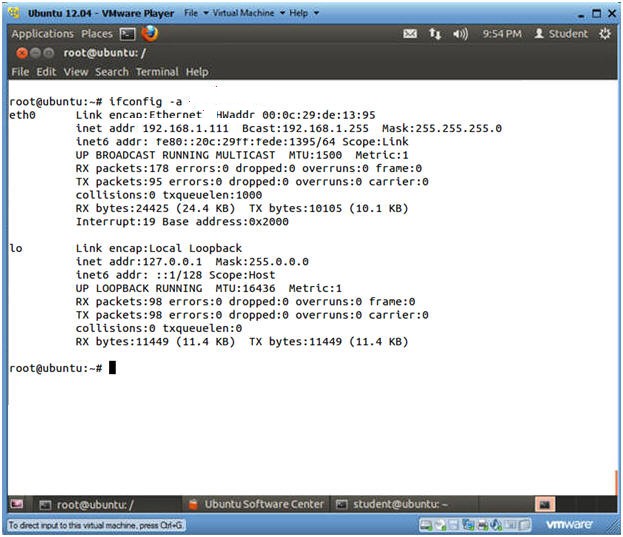Click the 9:54 PM clock

pos(501,34)
